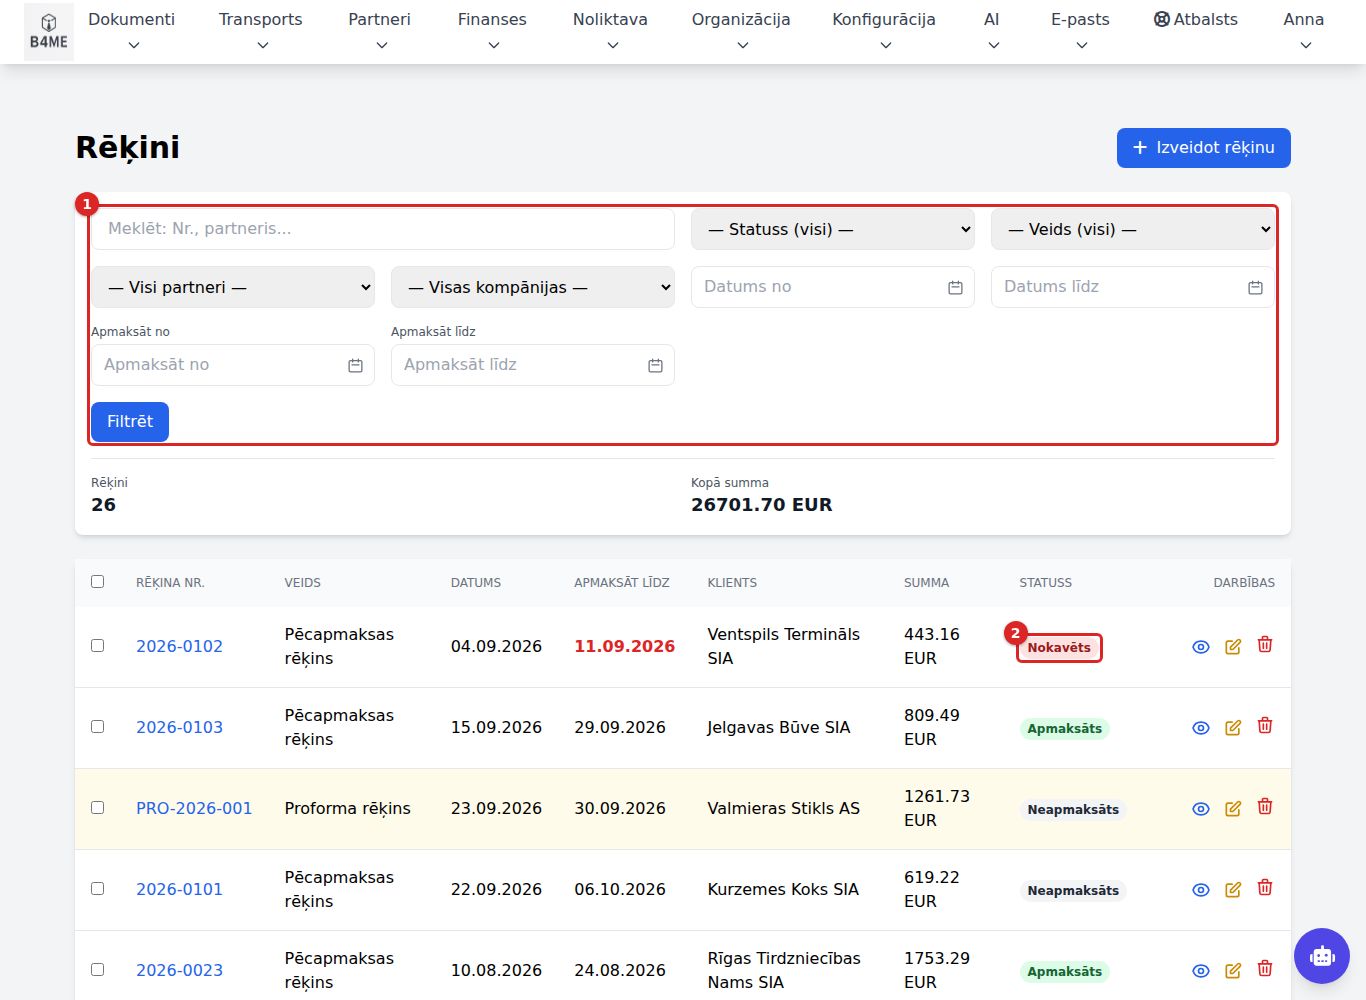Delete invoice 2026-0102 trash icon
Screen dimensions: 1366x1000
[x=1265, y=645]
